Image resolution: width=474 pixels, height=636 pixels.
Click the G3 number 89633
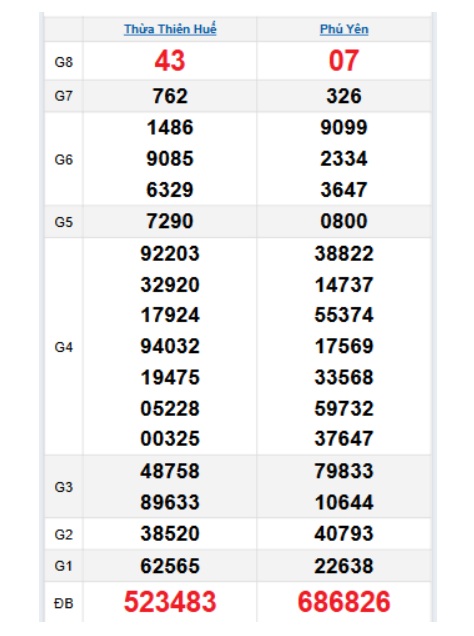coord(170,502)
